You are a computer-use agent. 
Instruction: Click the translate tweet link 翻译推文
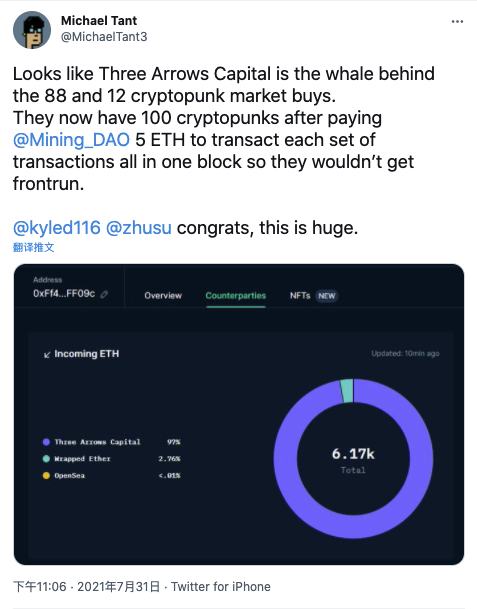pyautogui.click(x=33, y=247)
